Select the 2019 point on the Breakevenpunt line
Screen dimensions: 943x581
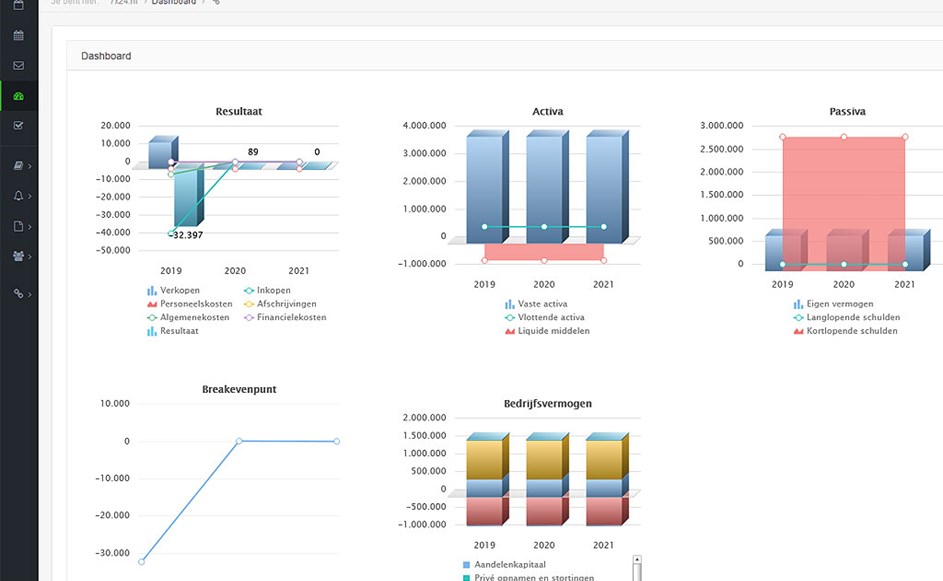click(x=141, y=562)
